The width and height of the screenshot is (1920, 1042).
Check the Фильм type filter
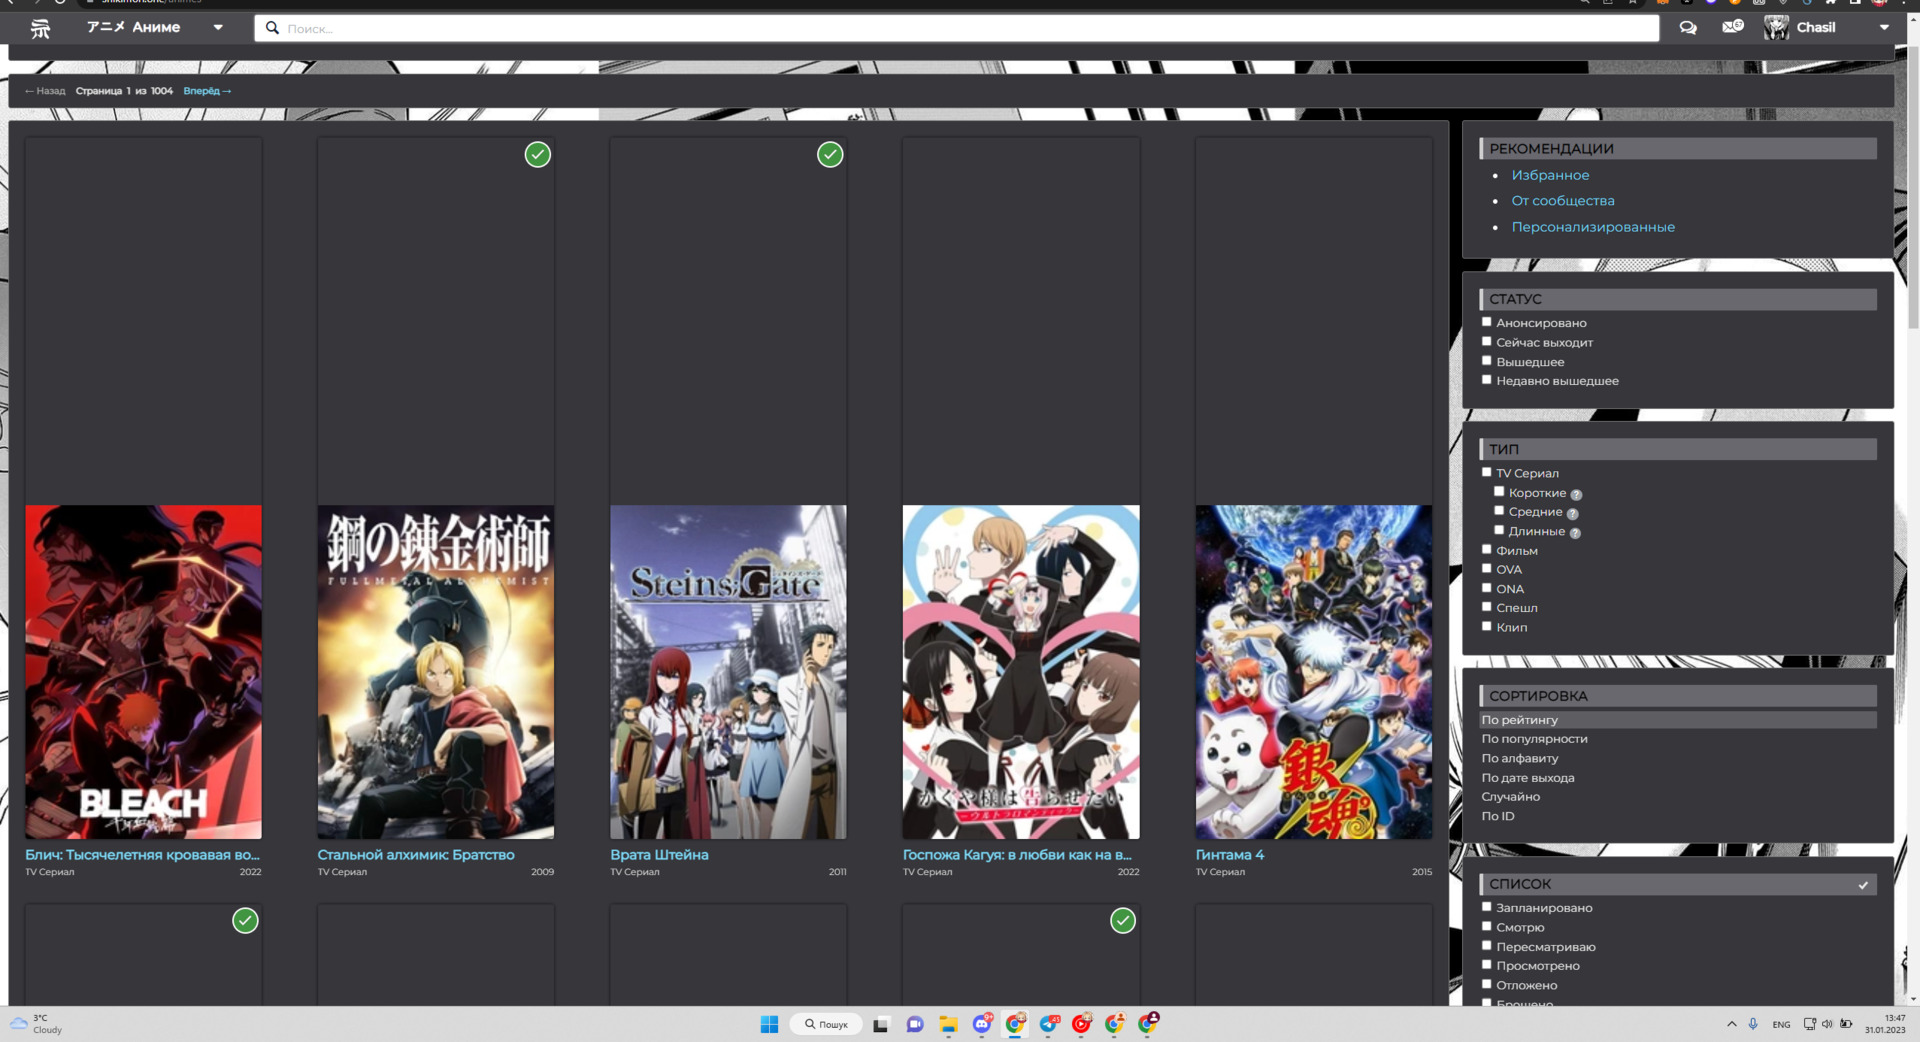(1487, 550)
